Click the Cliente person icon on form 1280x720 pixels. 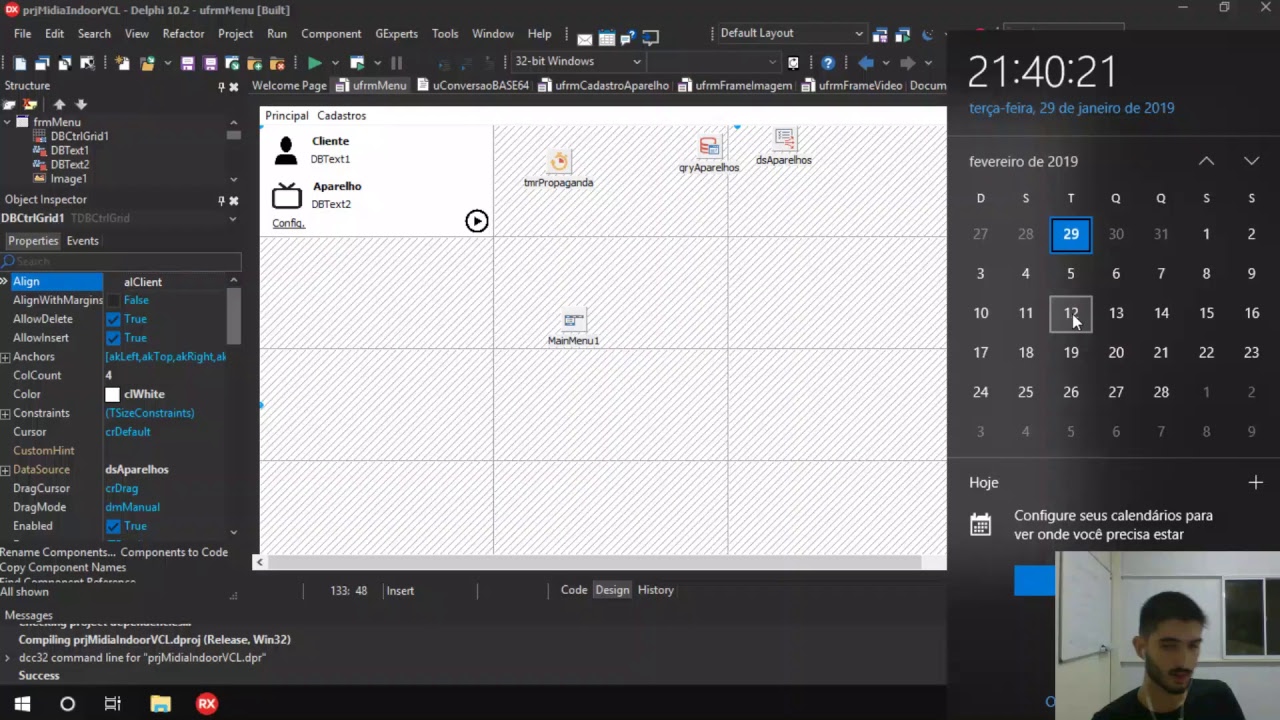[286, 150]
